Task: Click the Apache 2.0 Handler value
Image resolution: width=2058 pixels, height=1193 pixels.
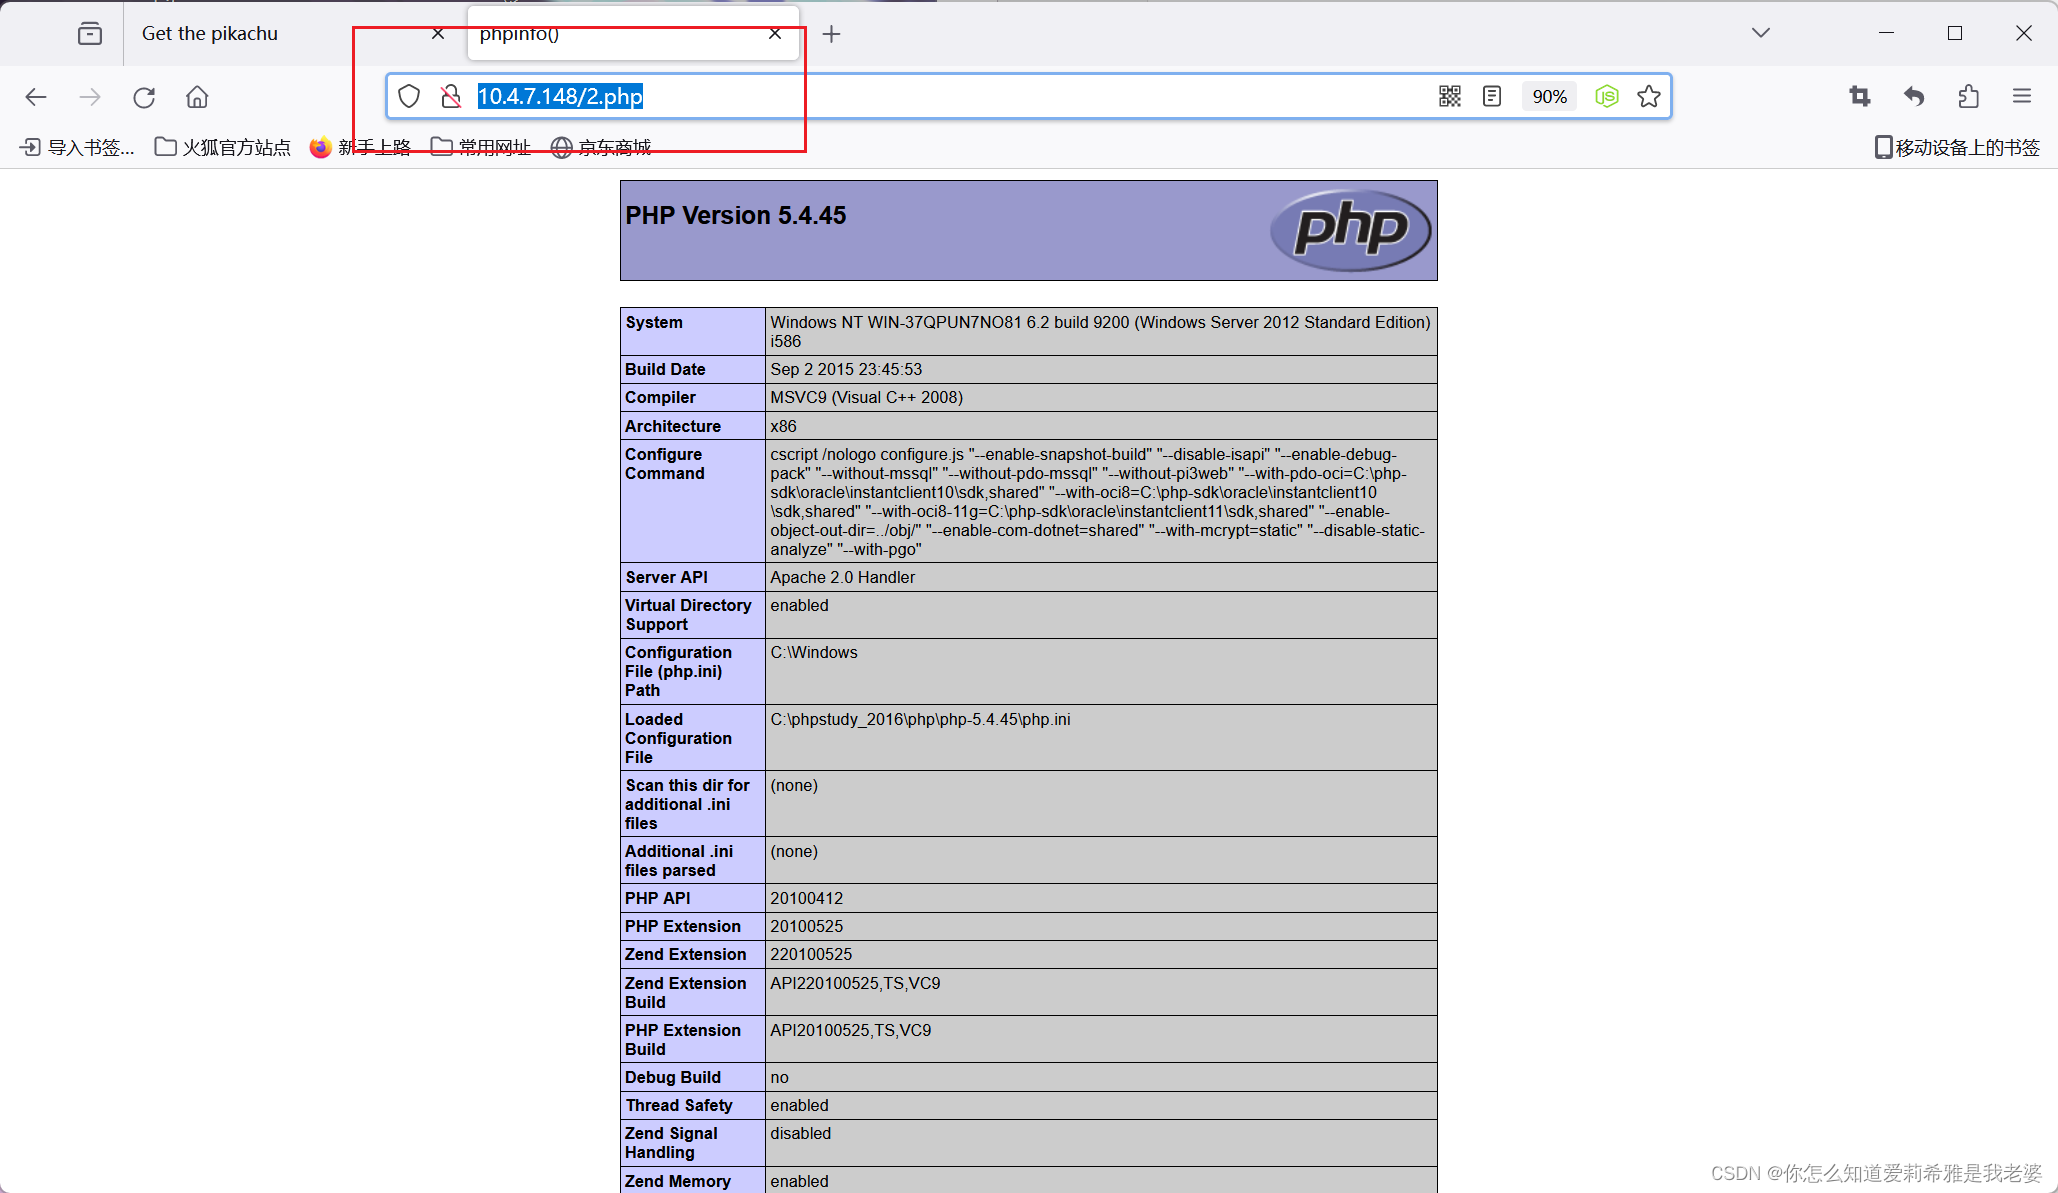Action: [842, 577]
